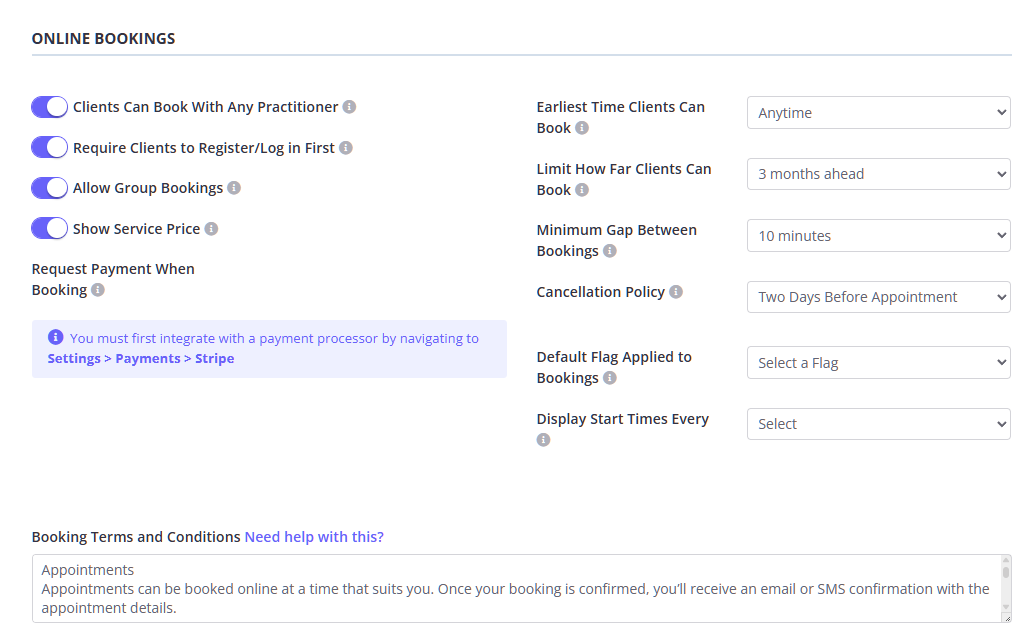Image resolution: width=1032 pixels, height=642 pixels.
Task: Toggle the Show Service Price switch
Action: 49,229
